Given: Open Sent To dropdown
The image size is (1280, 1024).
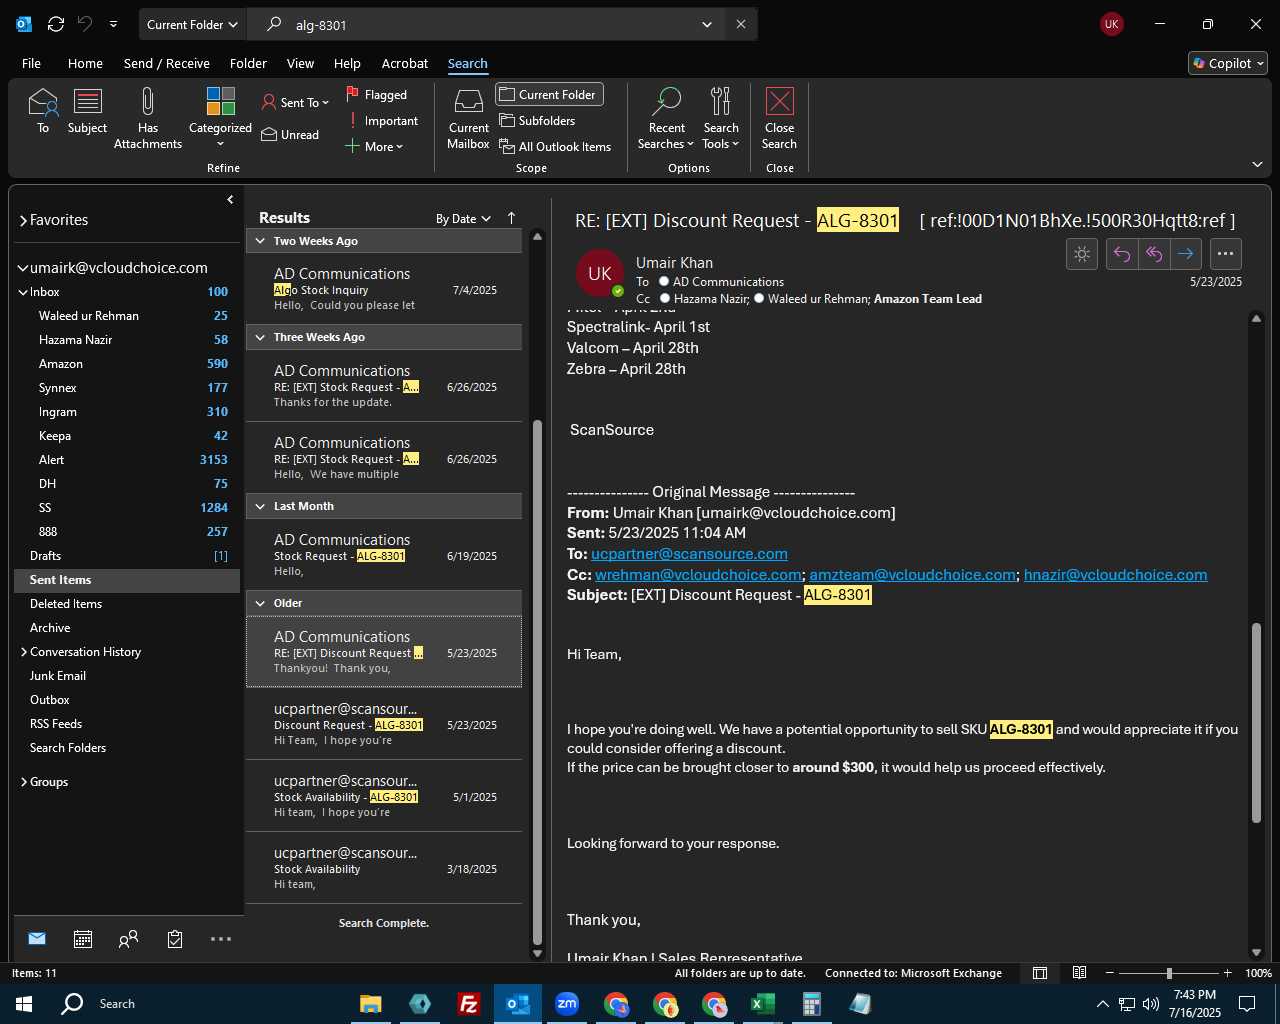Looking at the screenshot, I should pos(295,102).
